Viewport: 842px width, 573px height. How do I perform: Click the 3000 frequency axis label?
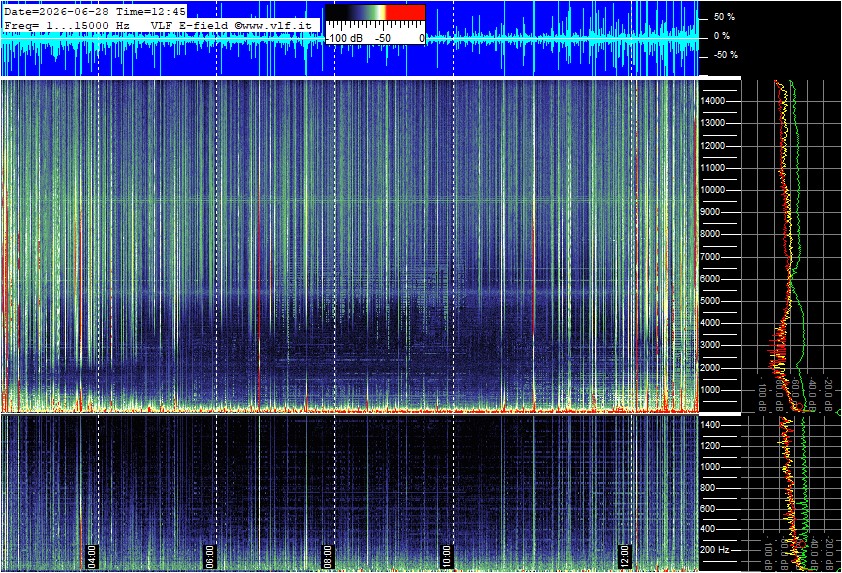point(710,345)
